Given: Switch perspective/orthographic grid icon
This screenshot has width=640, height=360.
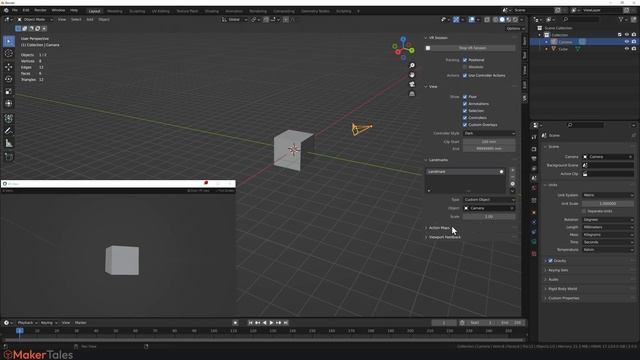Looking at the screenshot, I should [412, 94].
